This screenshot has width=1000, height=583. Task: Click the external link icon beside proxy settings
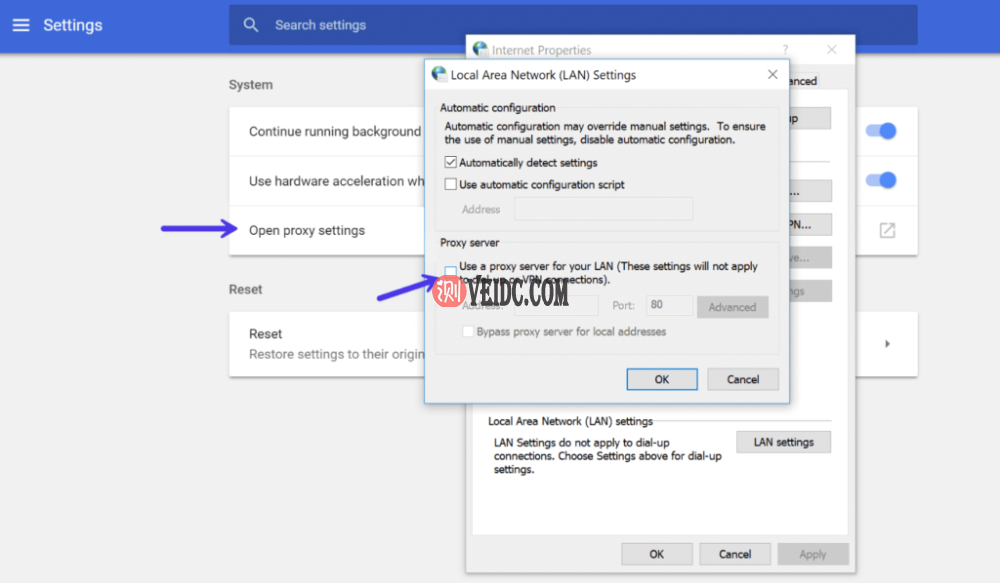pyautogui.click(x=886, y=230)
